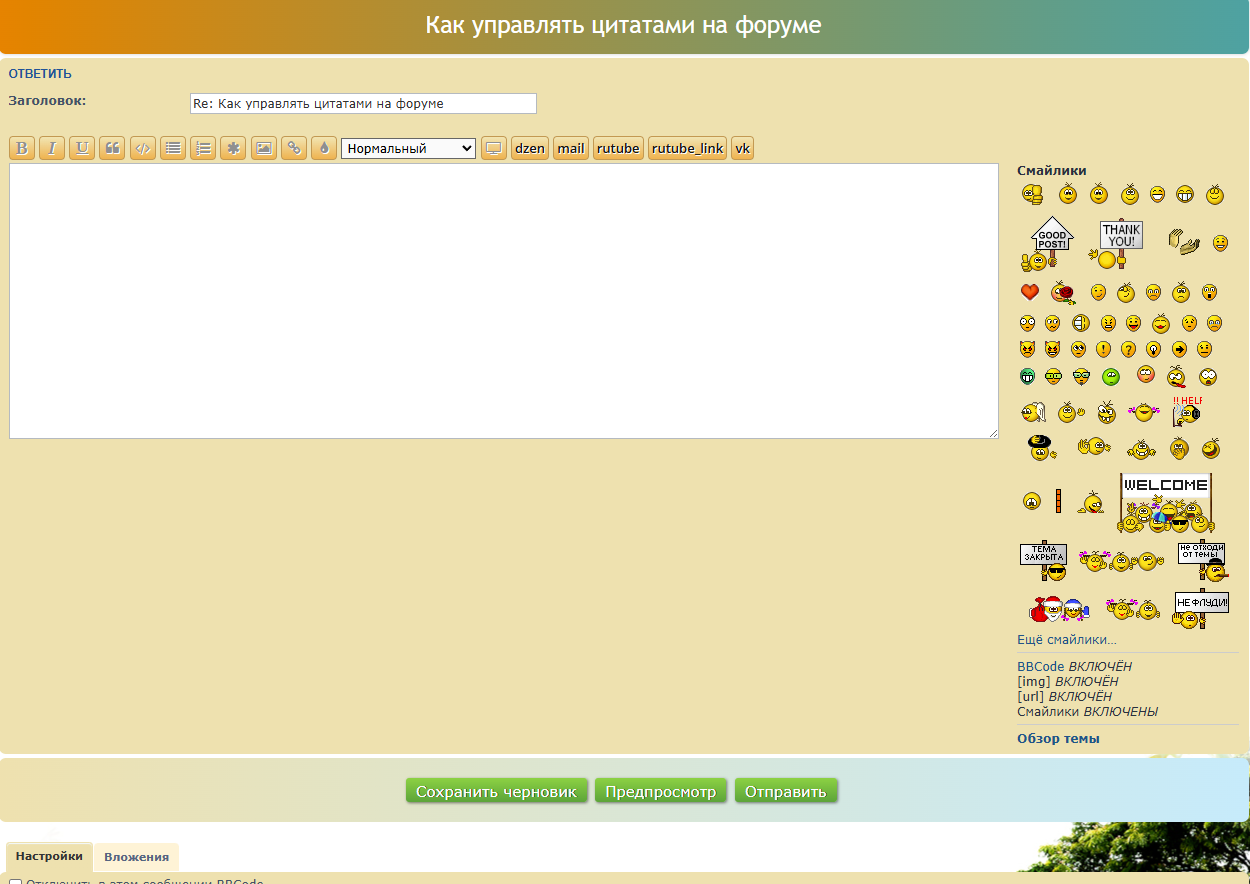
Task: Insert code tag with </> button
Action: click(143, 148)
